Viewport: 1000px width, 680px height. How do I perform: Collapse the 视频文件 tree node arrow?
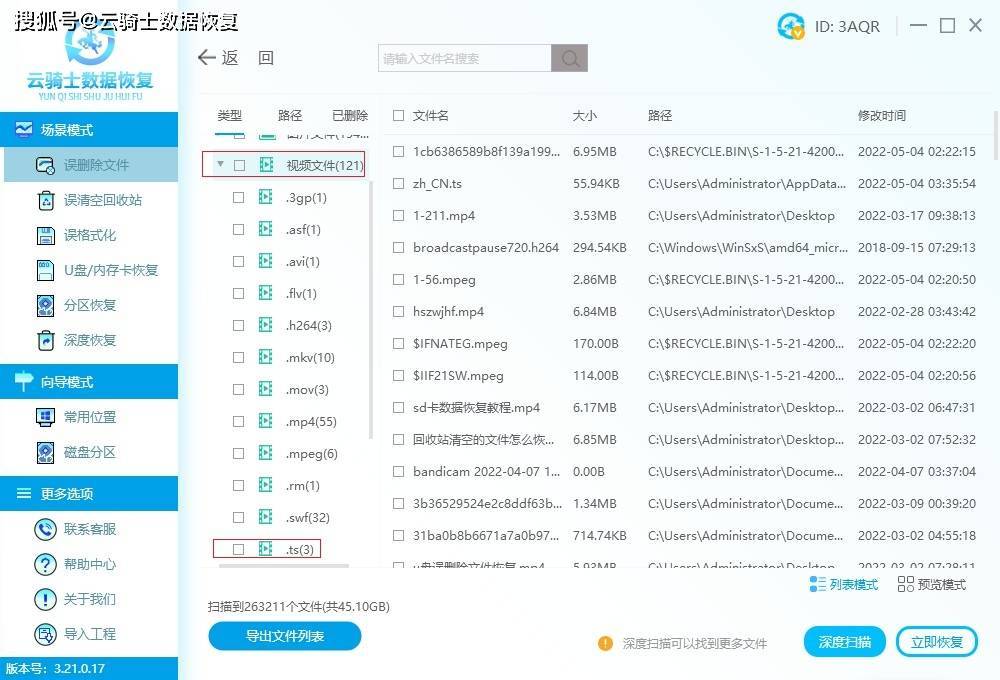click(220, 164)
